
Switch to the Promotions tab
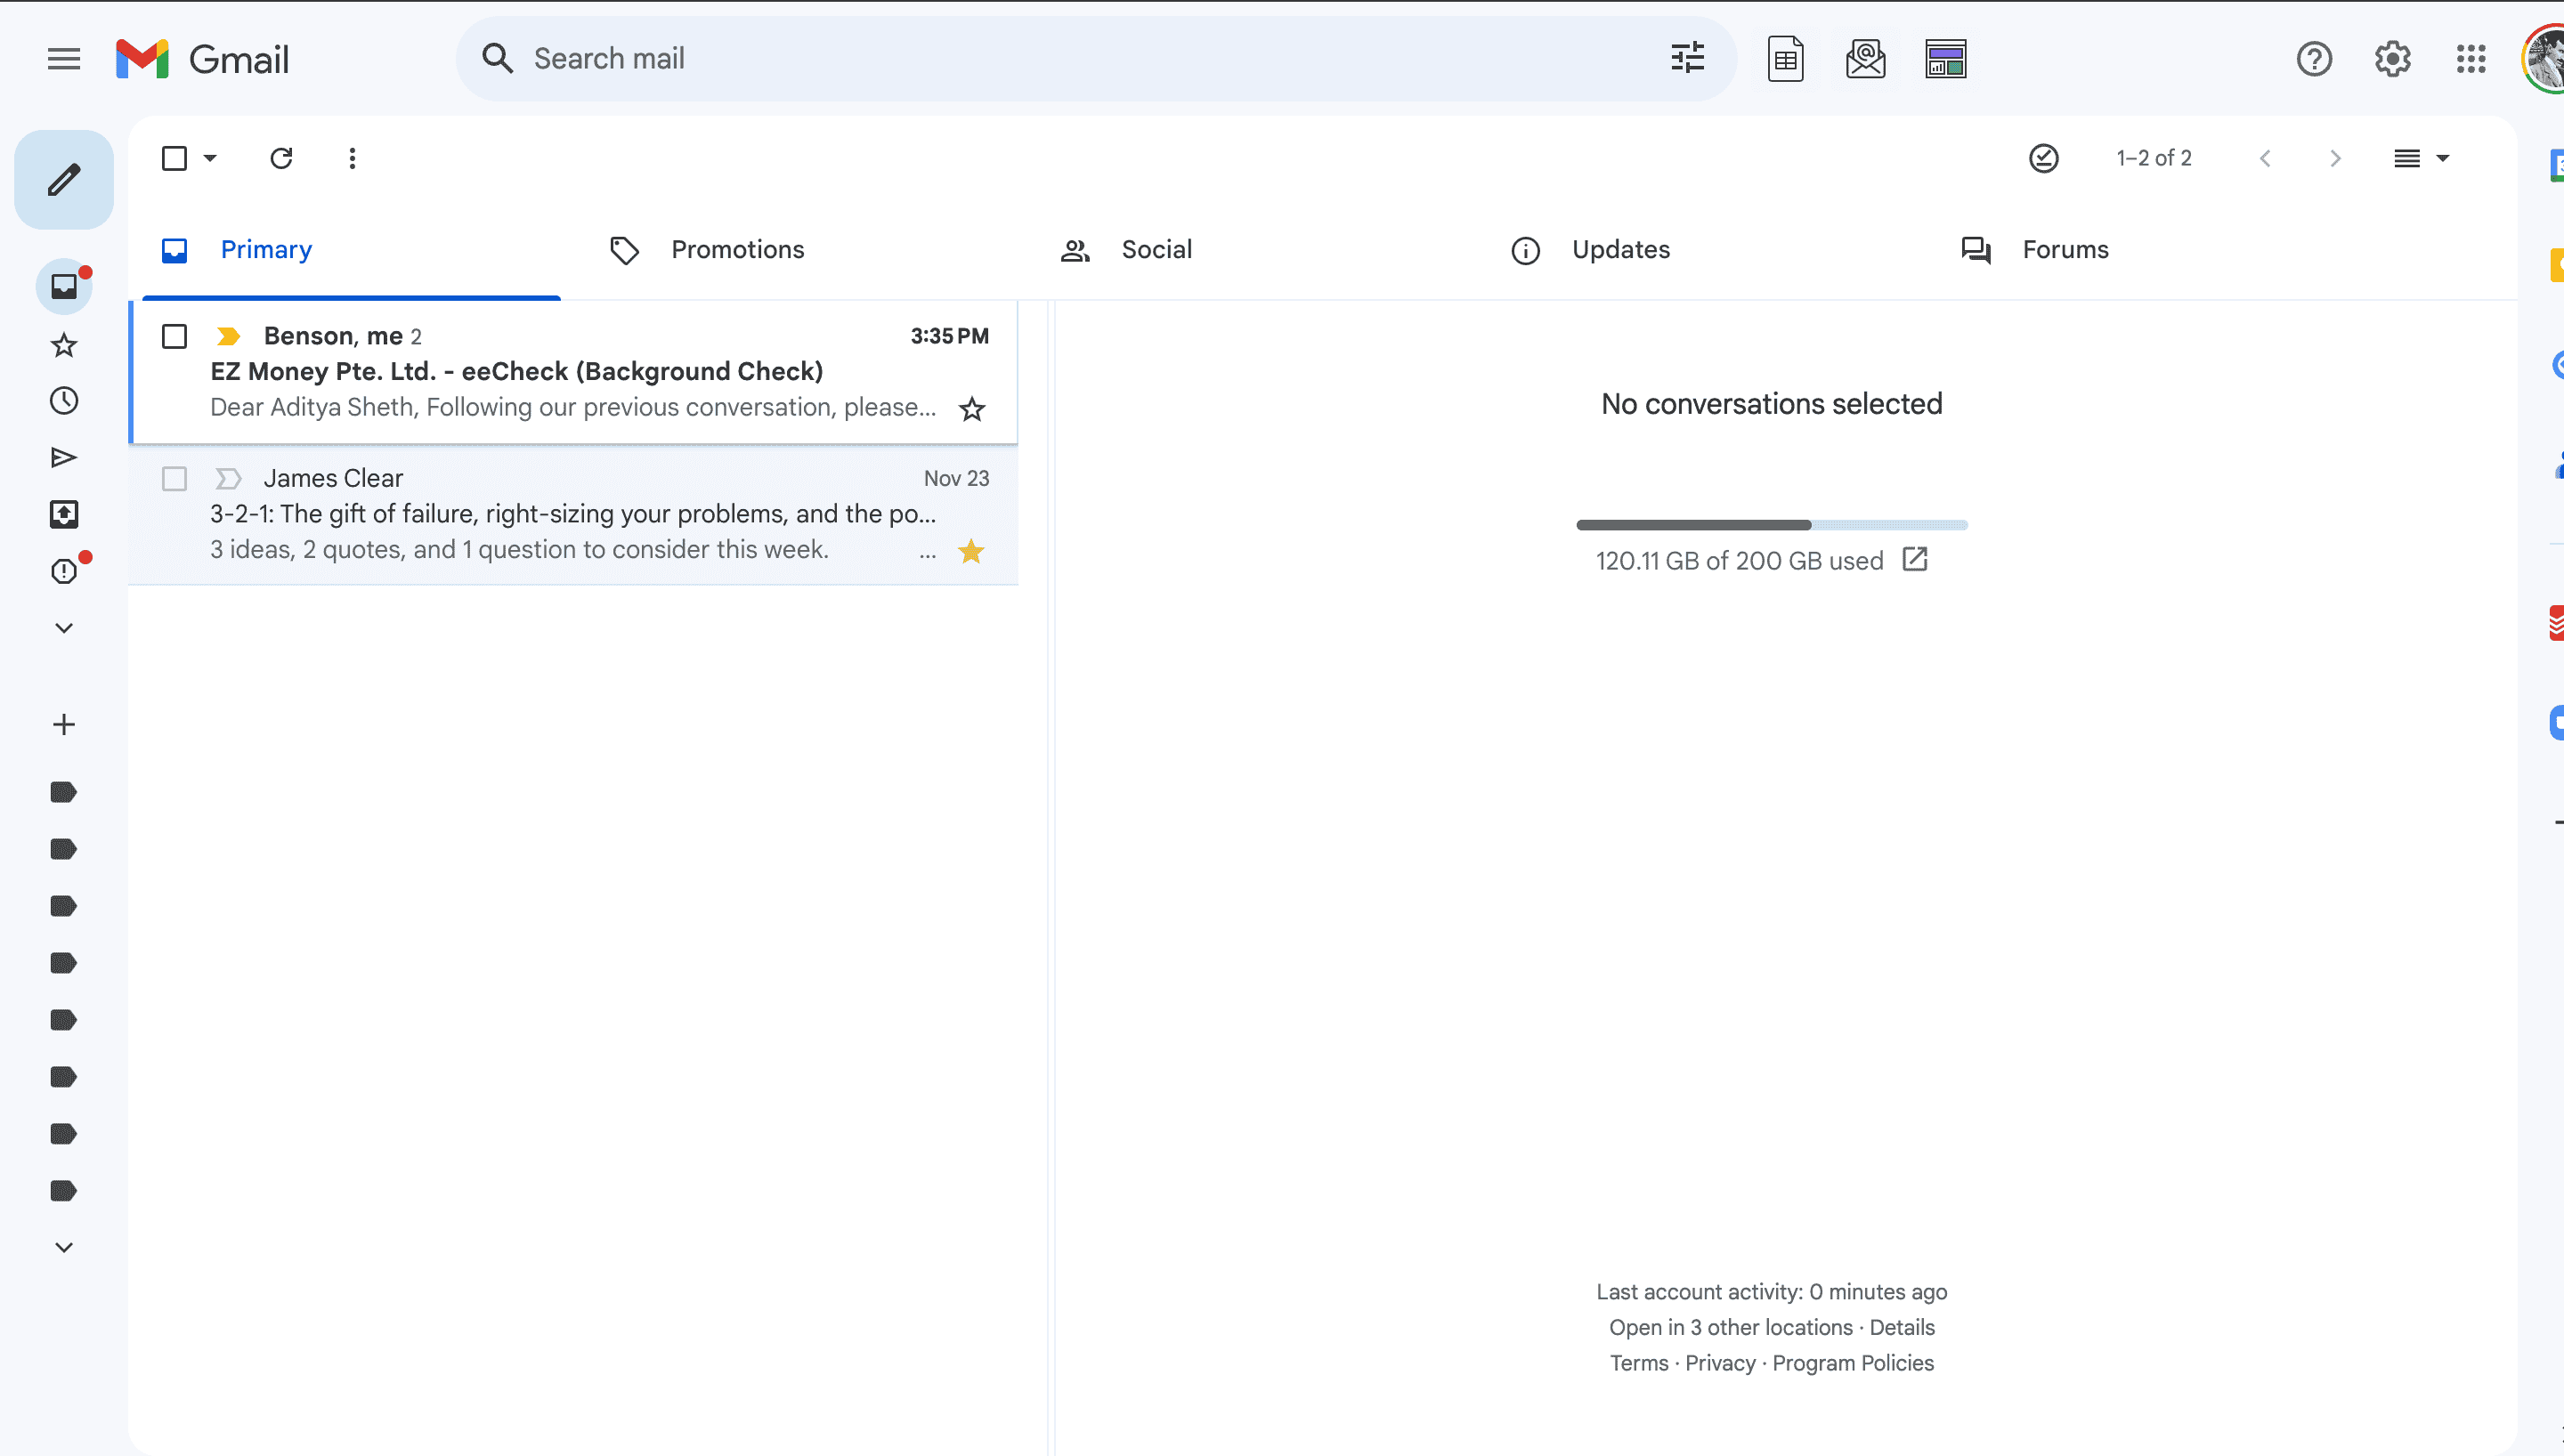click(x=737, y=249)
